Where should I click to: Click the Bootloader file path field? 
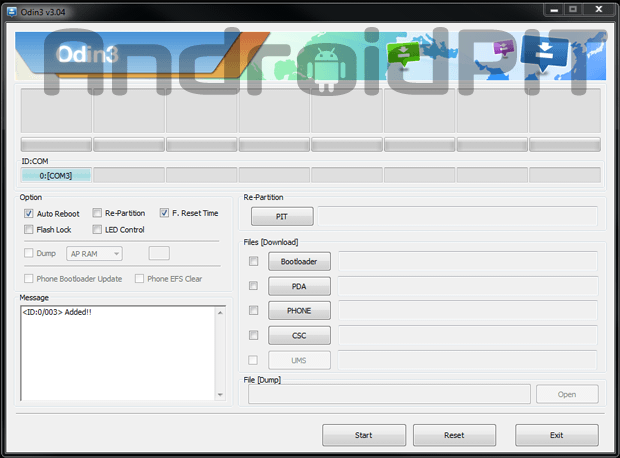468,261
